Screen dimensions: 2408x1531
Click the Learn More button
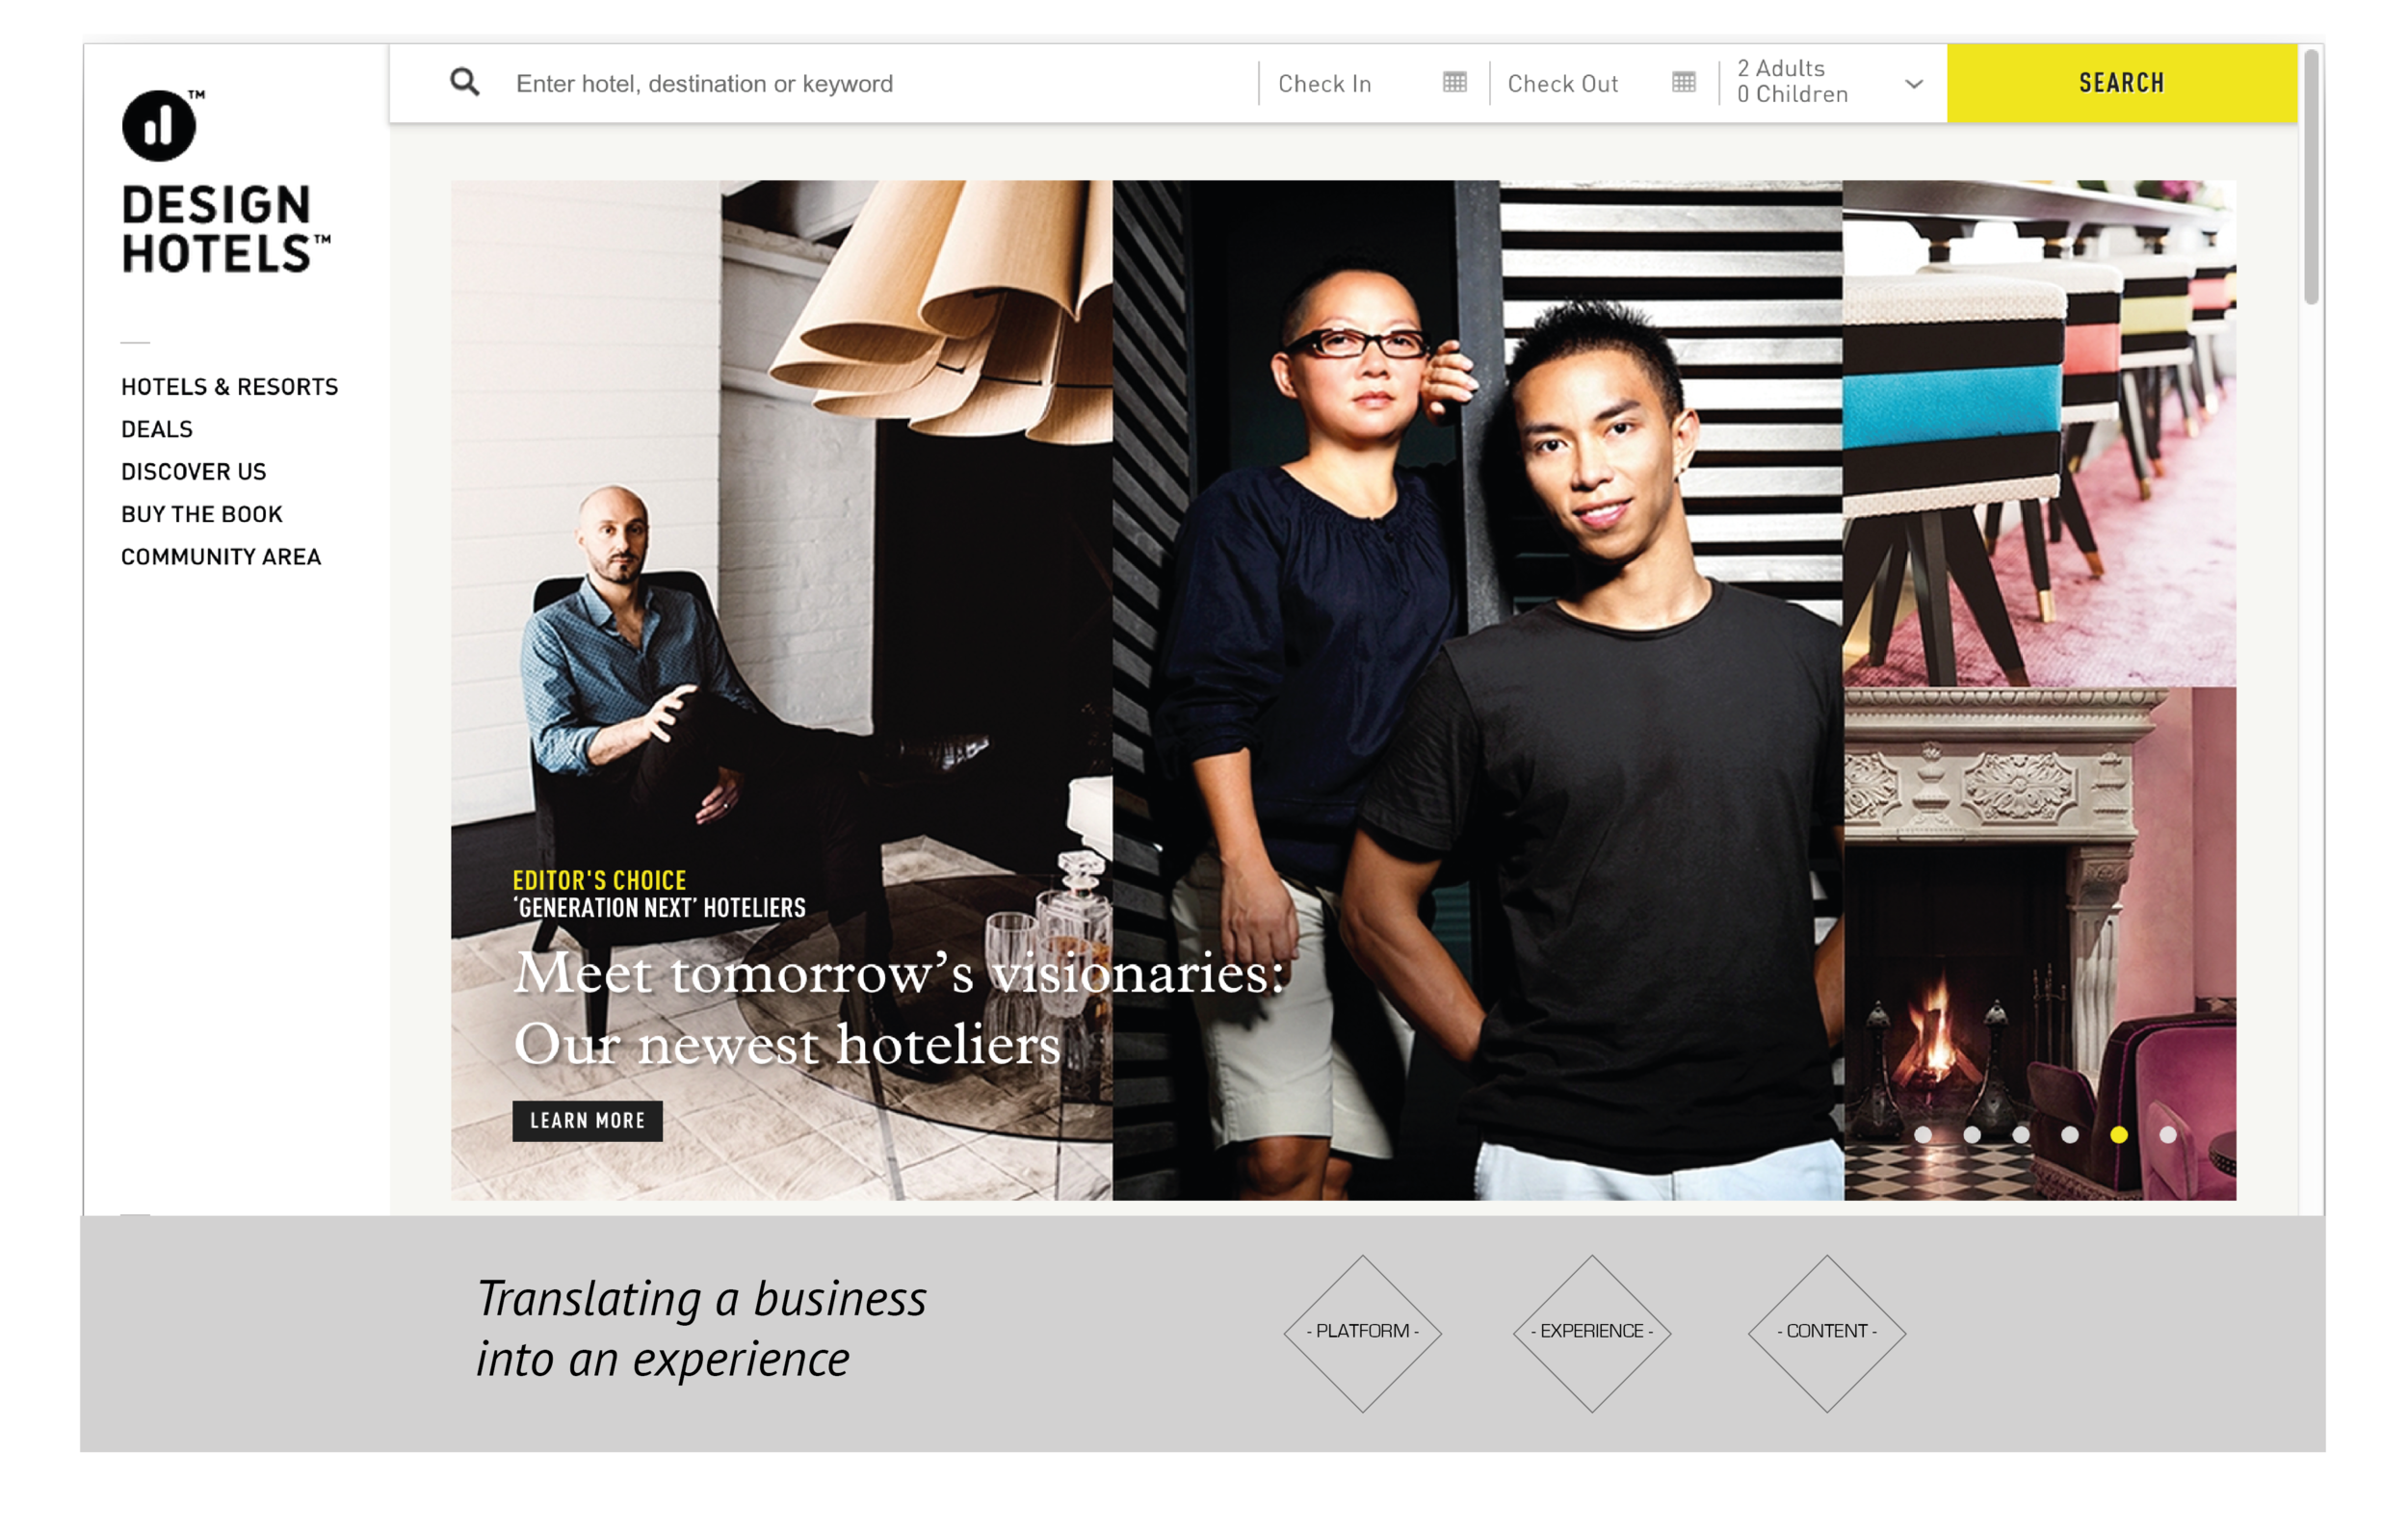(x=587, y=1121)
